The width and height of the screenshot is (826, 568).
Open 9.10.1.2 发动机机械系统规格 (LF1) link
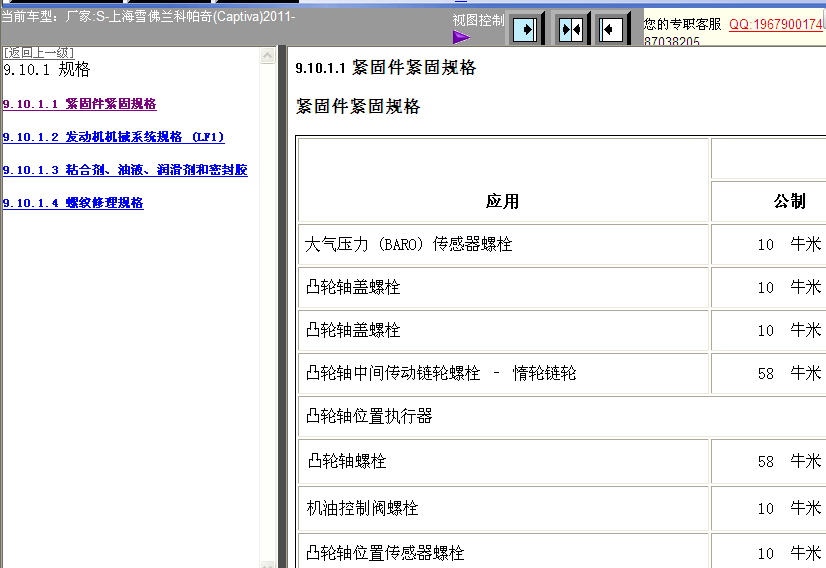click(x=113, y=137)
